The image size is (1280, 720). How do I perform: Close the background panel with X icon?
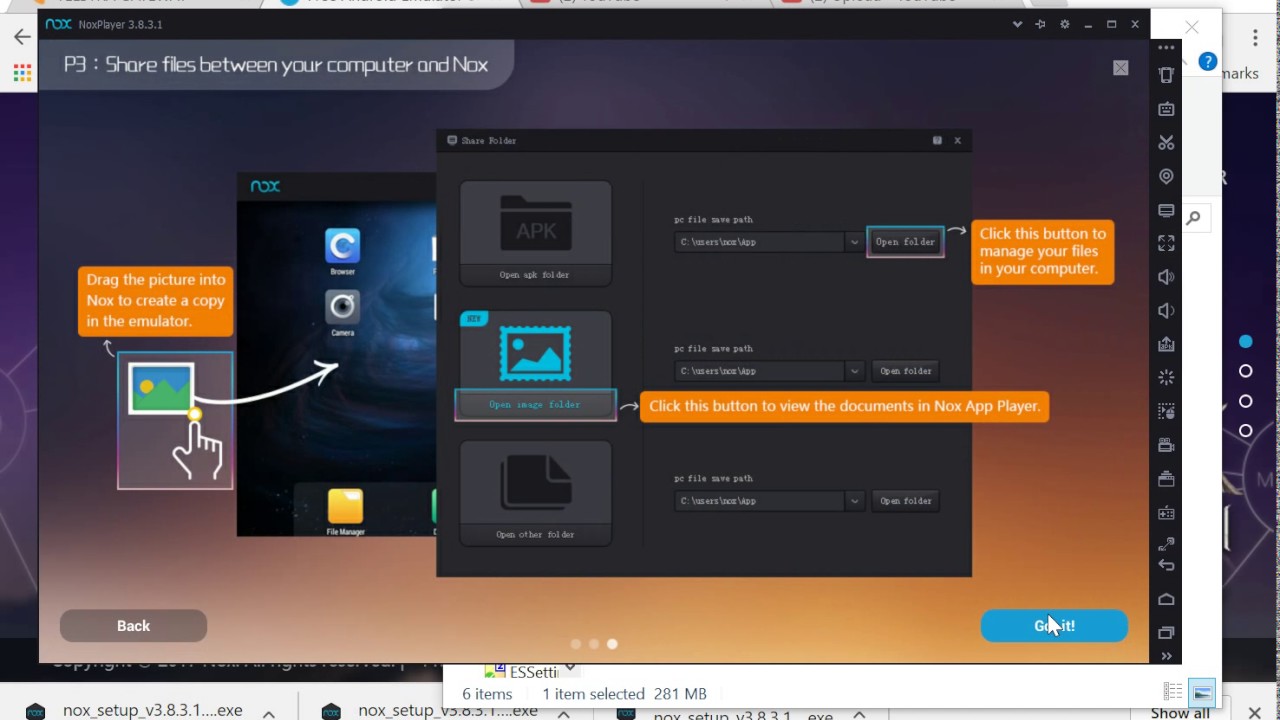[1192, 27]
